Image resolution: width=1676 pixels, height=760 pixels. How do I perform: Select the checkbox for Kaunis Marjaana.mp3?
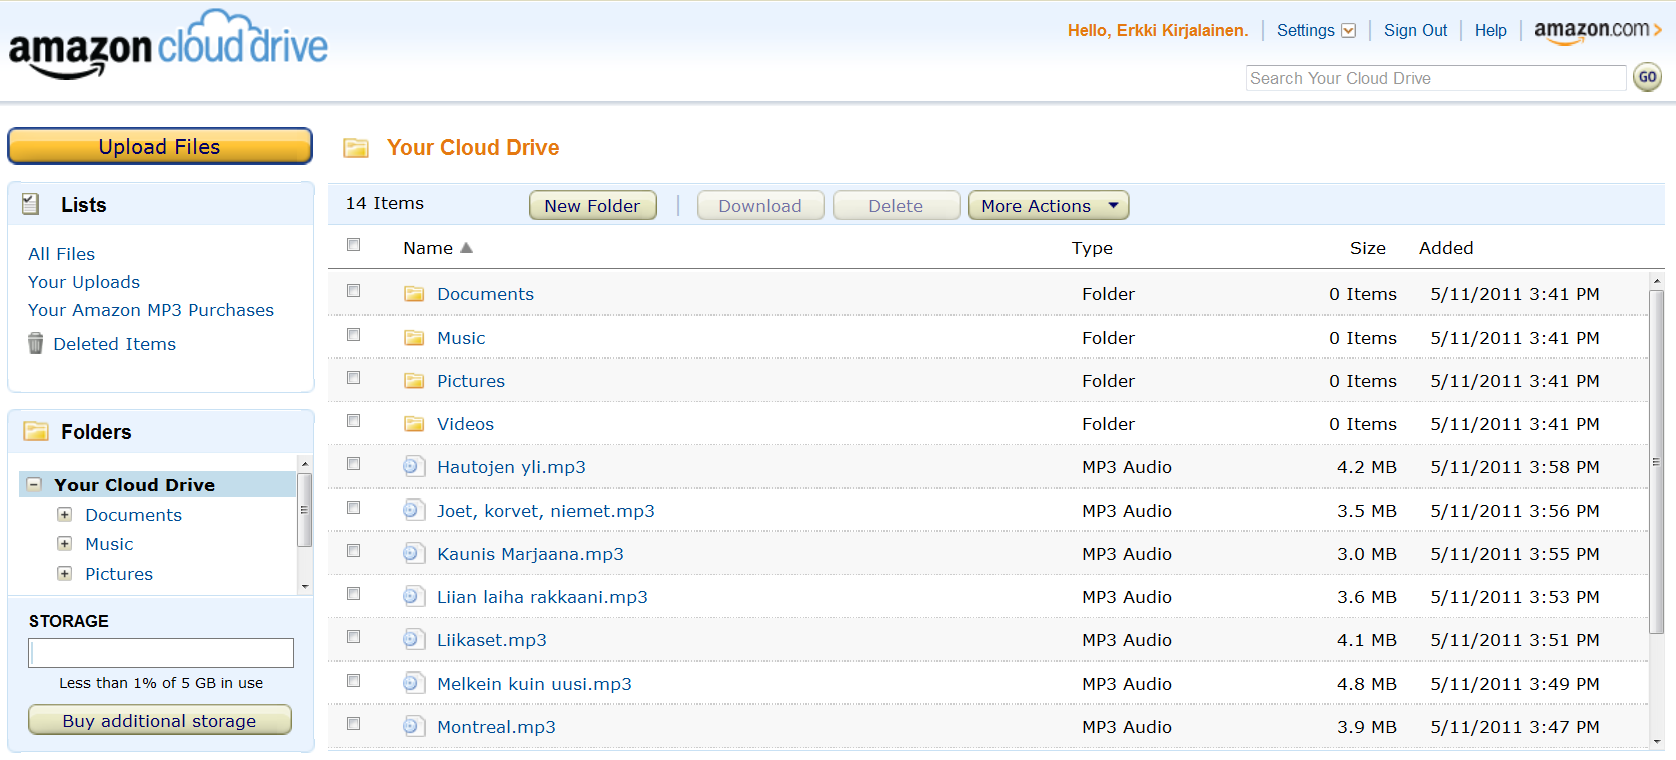(353, 551)
